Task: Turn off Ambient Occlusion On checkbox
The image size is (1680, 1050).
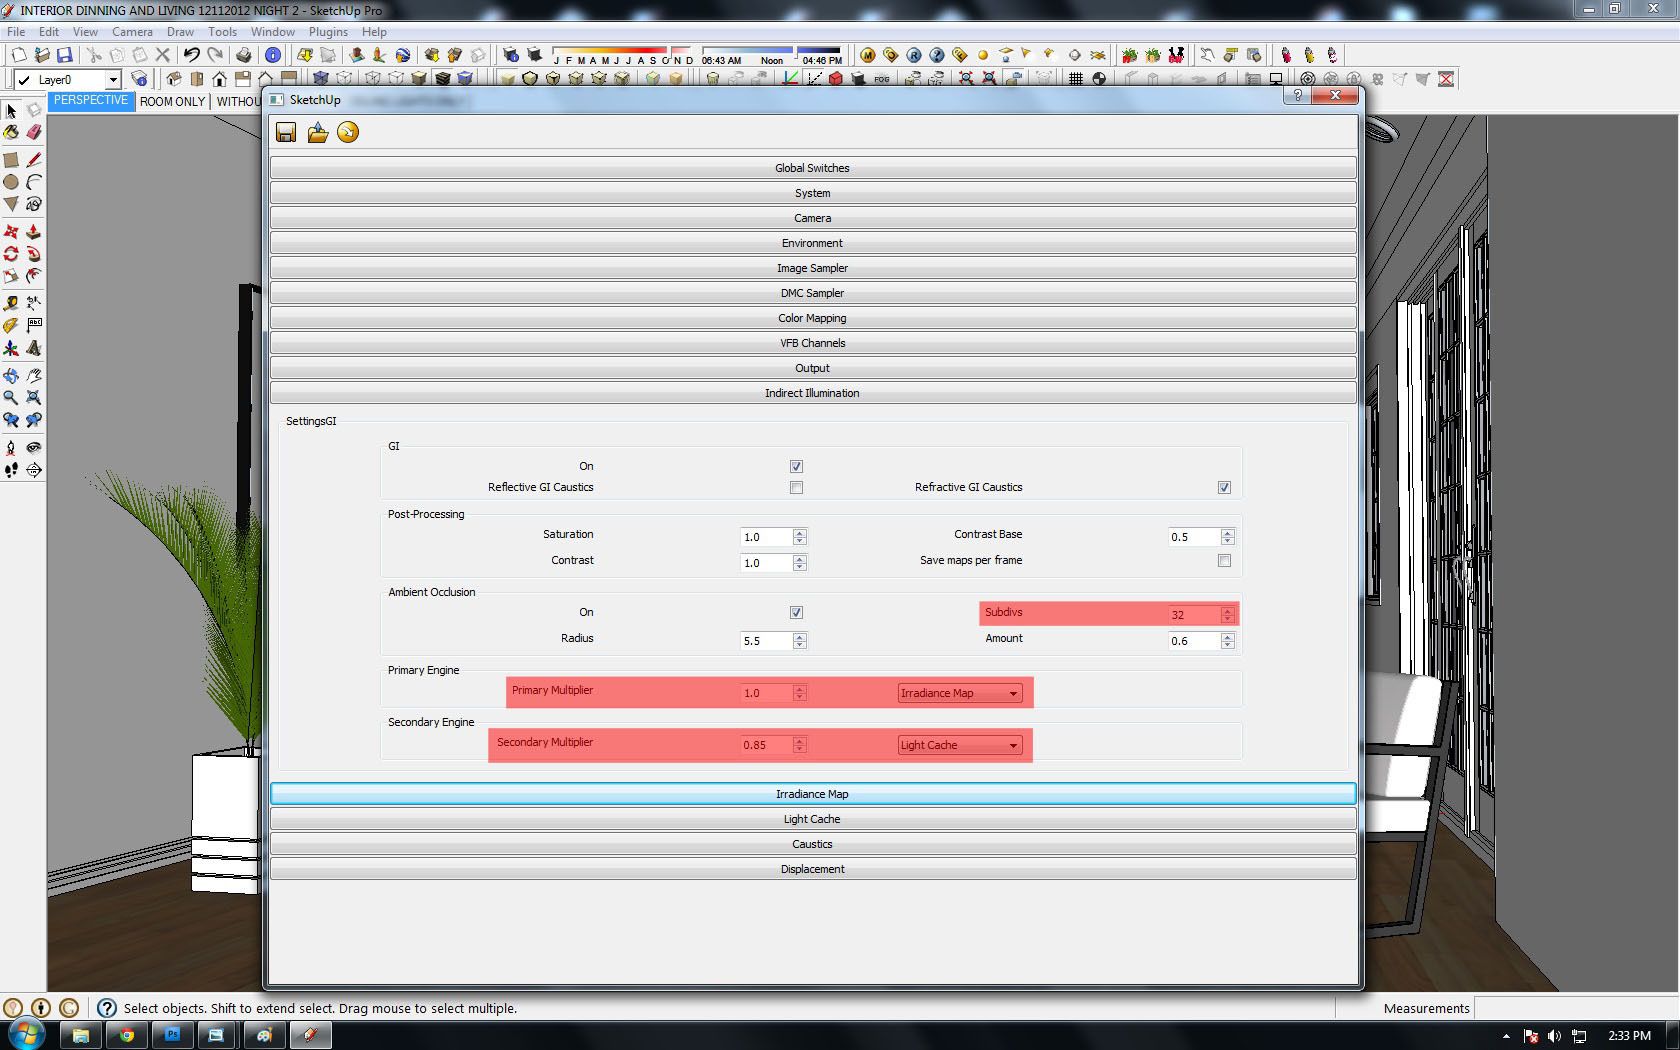Action: 796,613
